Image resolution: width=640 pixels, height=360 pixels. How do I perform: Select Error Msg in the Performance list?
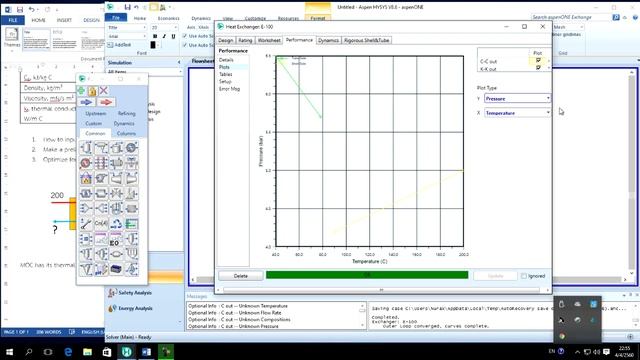pyautogui.click(x=229, y=89)
